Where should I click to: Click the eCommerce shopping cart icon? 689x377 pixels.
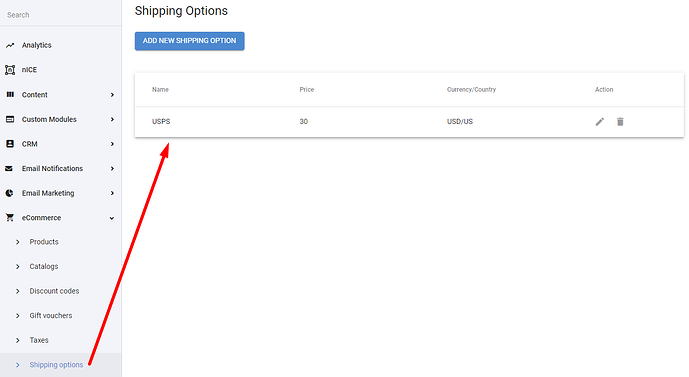click(10, 218)
